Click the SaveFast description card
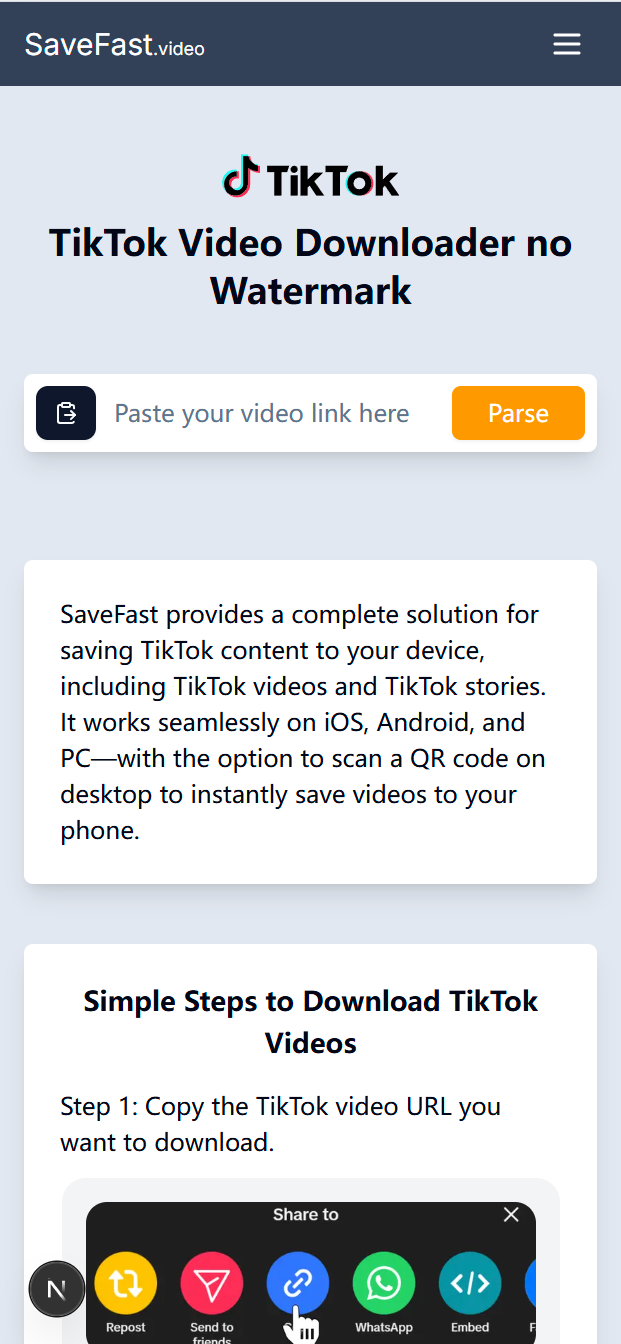The image size is (621, 1344). pyautogui.click(x=310, y=721)
